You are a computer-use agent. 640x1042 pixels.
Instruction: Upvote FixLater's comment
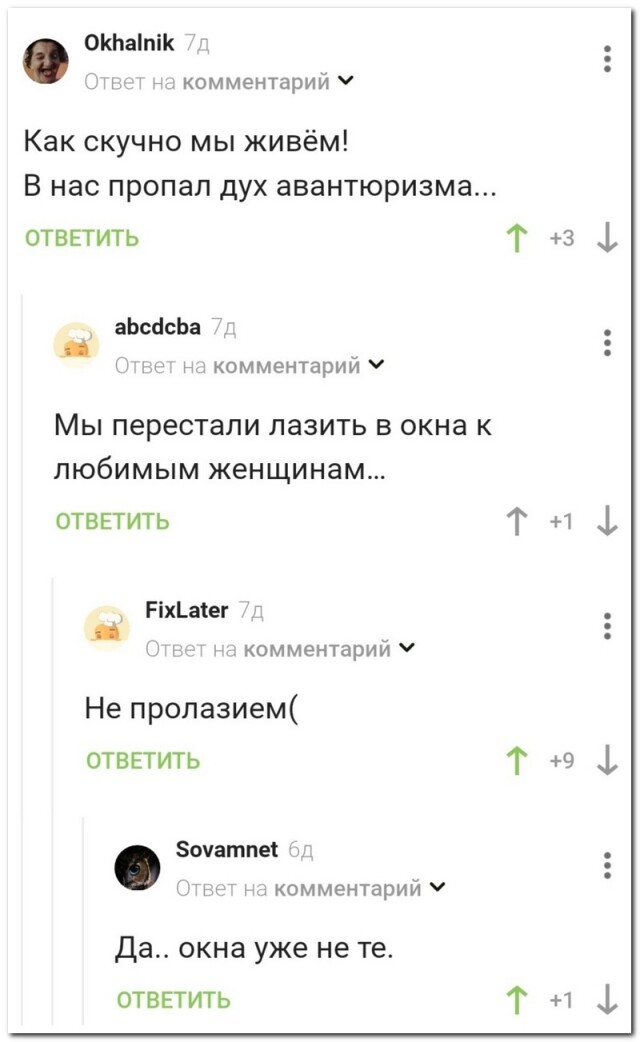[517, 761]
